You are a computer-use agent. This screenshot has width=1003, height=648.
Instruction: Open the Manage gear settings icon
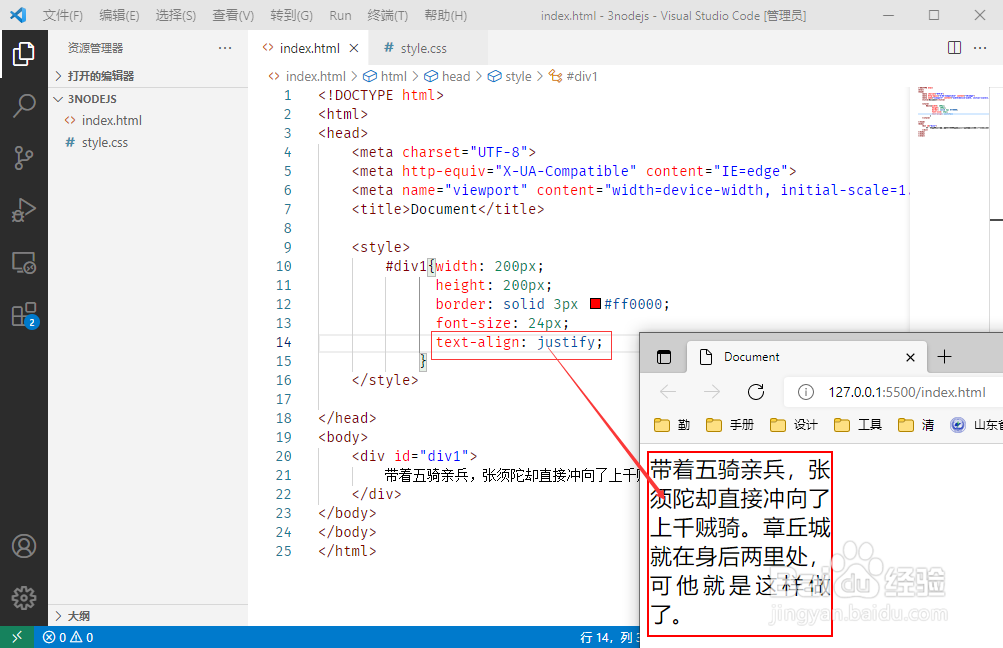(x=24, y=598)
